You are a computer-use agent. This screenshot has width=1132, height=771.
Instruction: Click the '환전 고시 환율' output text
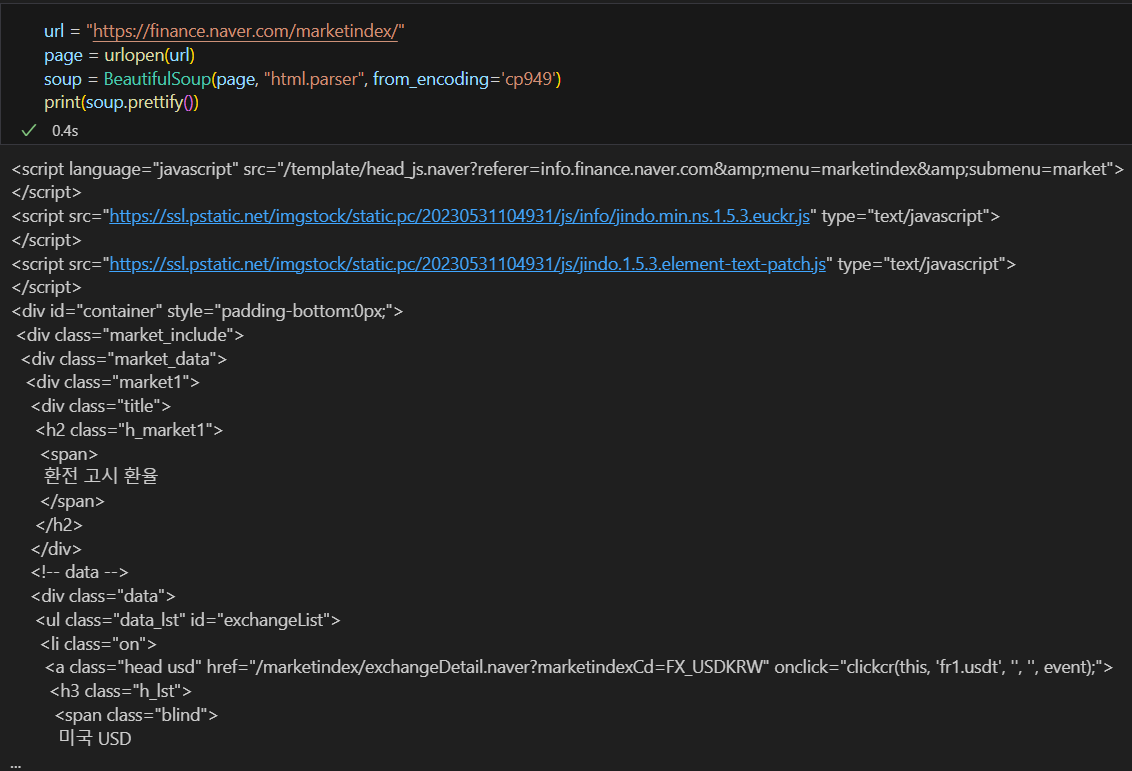click(101, 476)
